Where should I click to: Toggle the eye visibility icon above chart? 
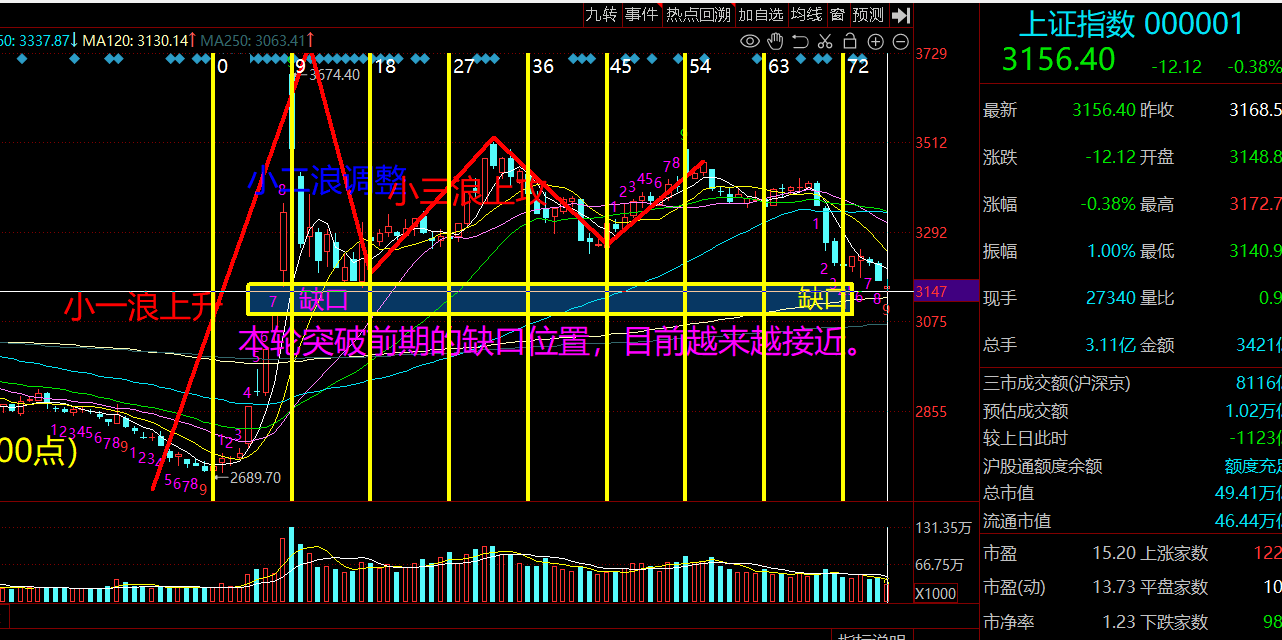(x=749, y=41)
